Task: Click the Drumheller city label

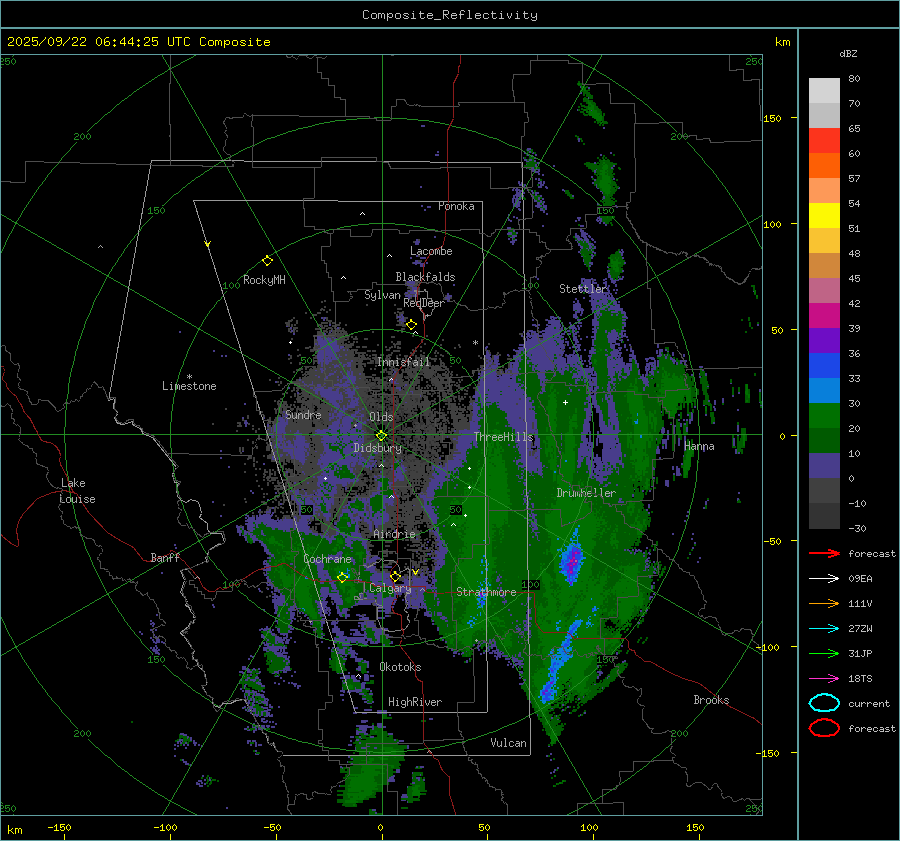Action: (x=586, y=493)
